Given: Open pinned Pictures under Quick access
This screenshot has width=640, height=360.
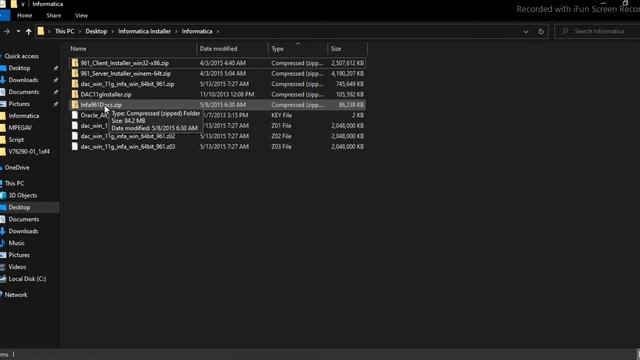Looking at the screenshot, I should tap(19, 104).
